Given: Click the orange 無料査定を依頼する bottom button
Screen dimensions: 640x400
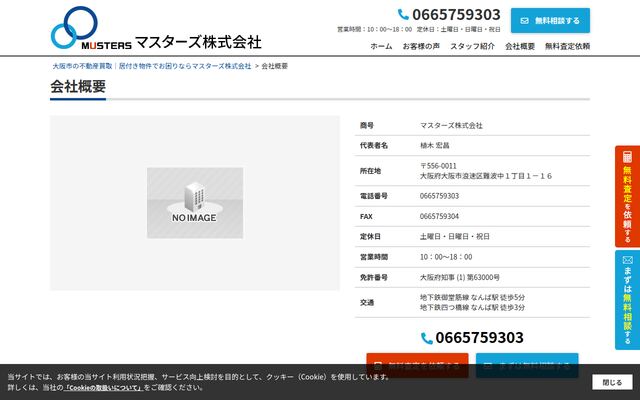Looking at the screenshot, I should (418, 365).
